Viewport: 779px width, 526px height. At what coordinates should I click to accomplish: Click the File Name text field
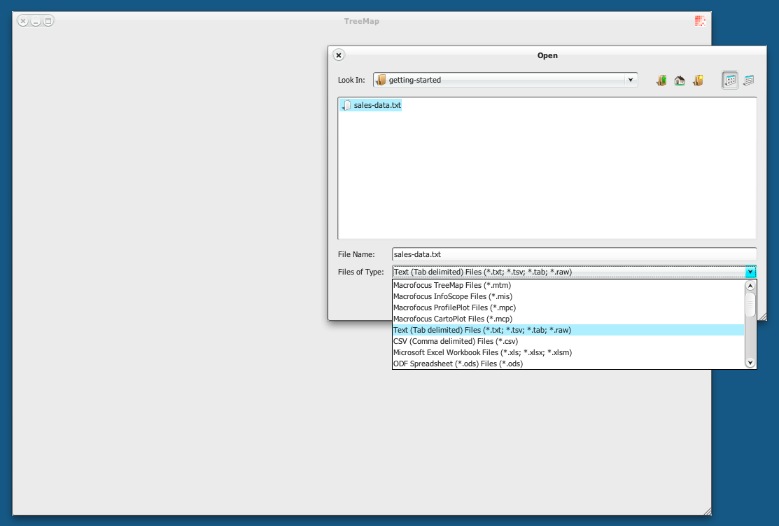point(574,255)
